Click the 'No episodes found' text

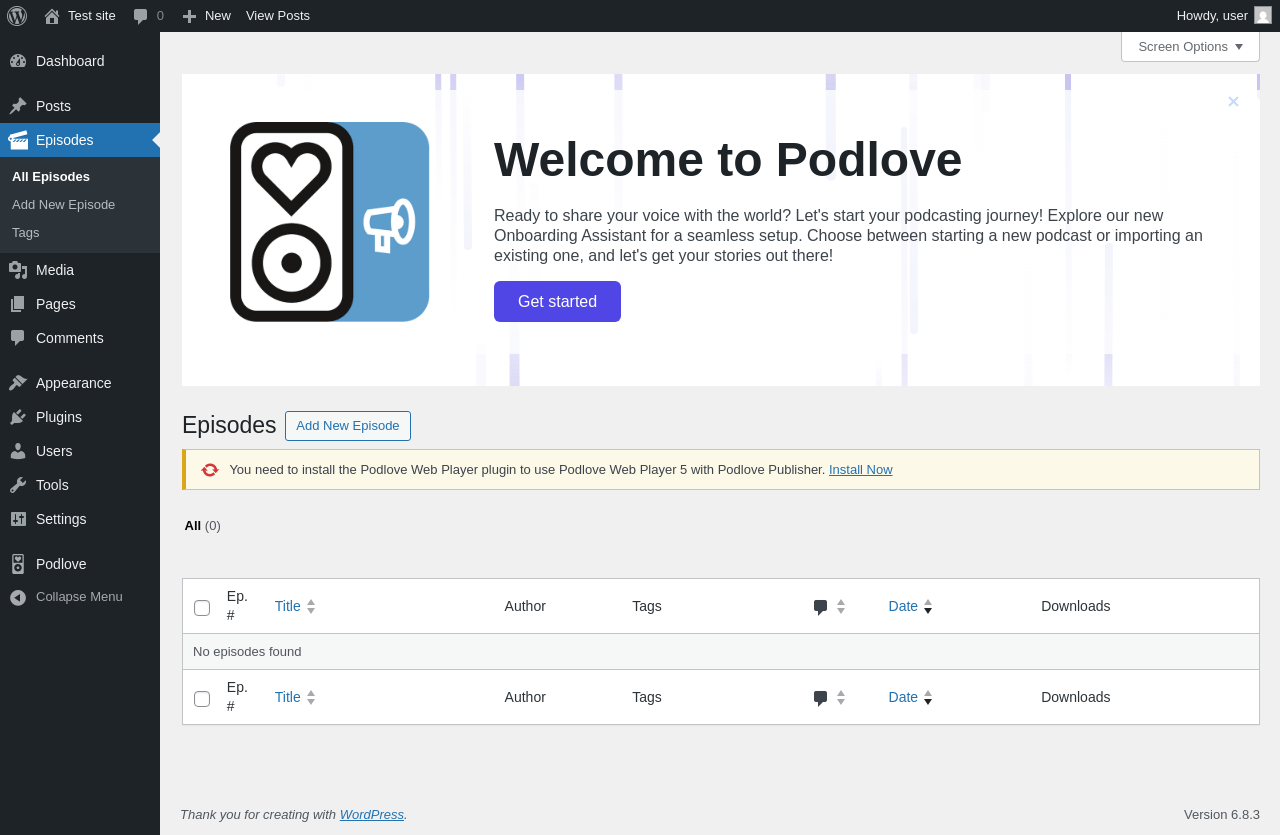(x=247, y=652)
